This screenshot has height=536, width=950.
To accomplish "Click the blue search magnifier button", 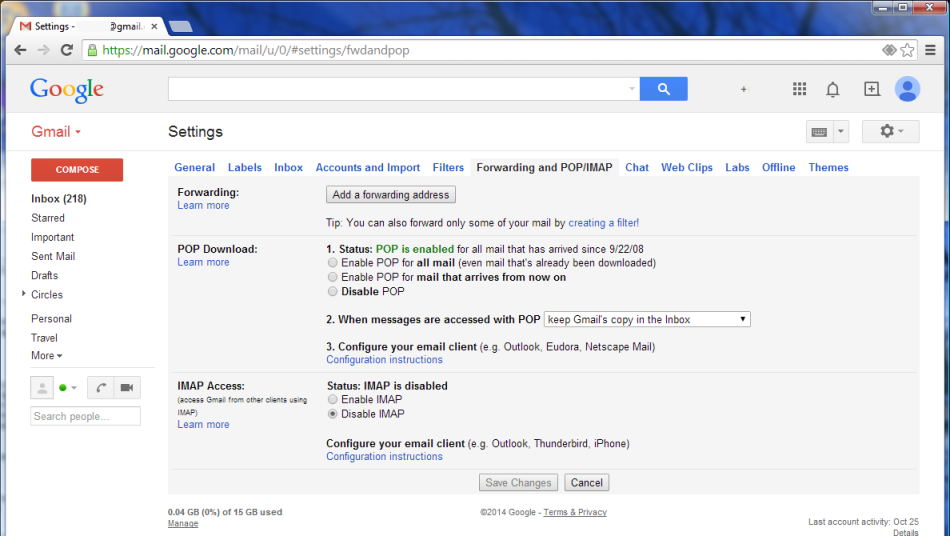I will [663, 89].
